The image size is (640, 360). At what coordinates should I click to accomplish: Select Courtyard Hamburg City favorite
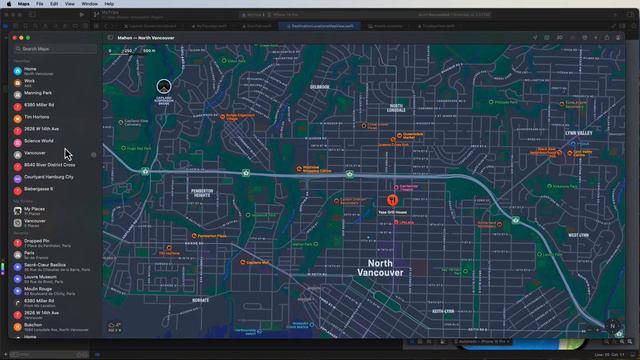(x=55, y=179)
